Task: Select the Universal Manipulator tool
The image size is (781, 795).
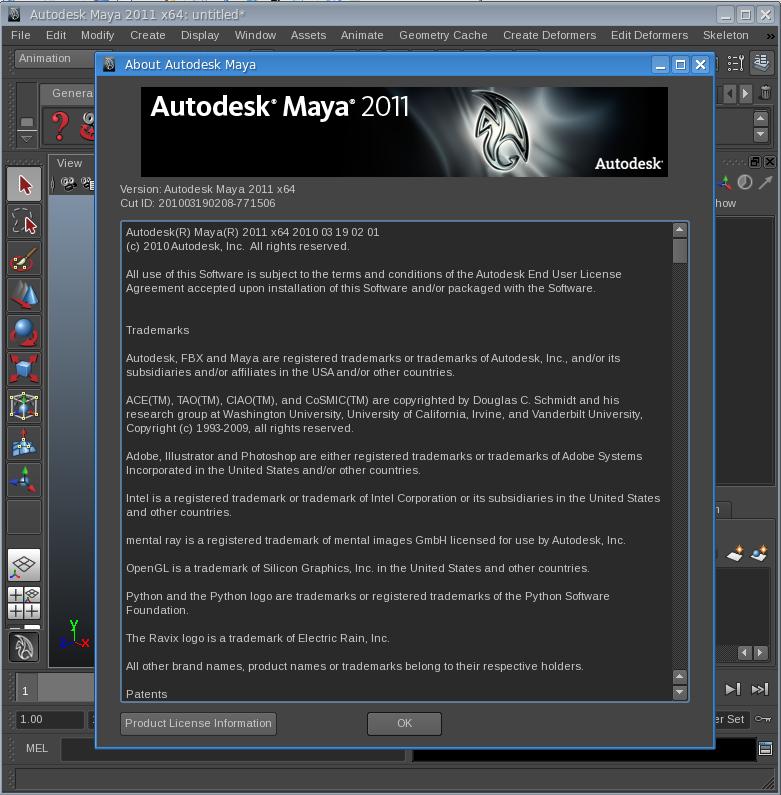Action: pyautogui.click(x=24, y=406)
